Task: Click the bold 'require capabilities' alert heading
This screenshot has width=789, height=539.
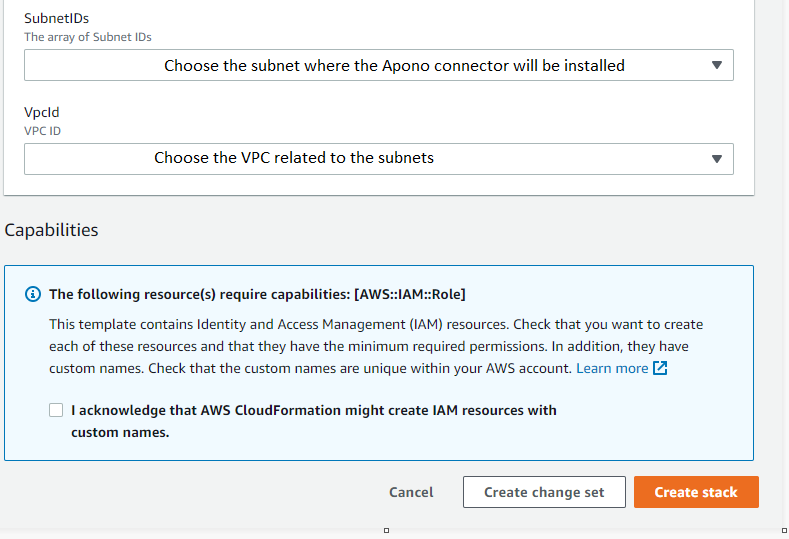Action: click(x=257, y=294)
